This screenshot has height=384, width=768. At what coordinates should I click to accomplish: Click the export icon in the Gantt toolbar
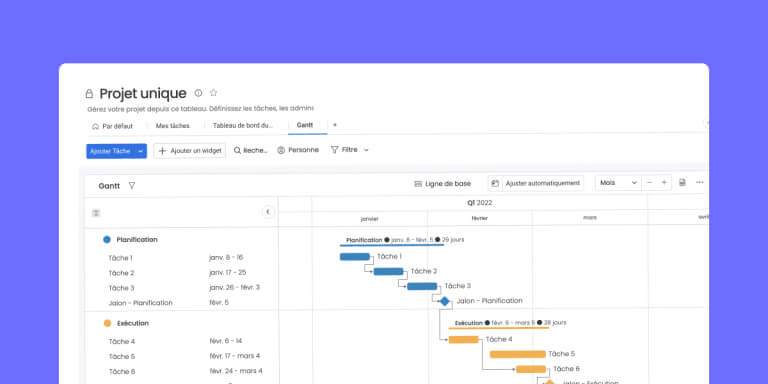(682, 183)
